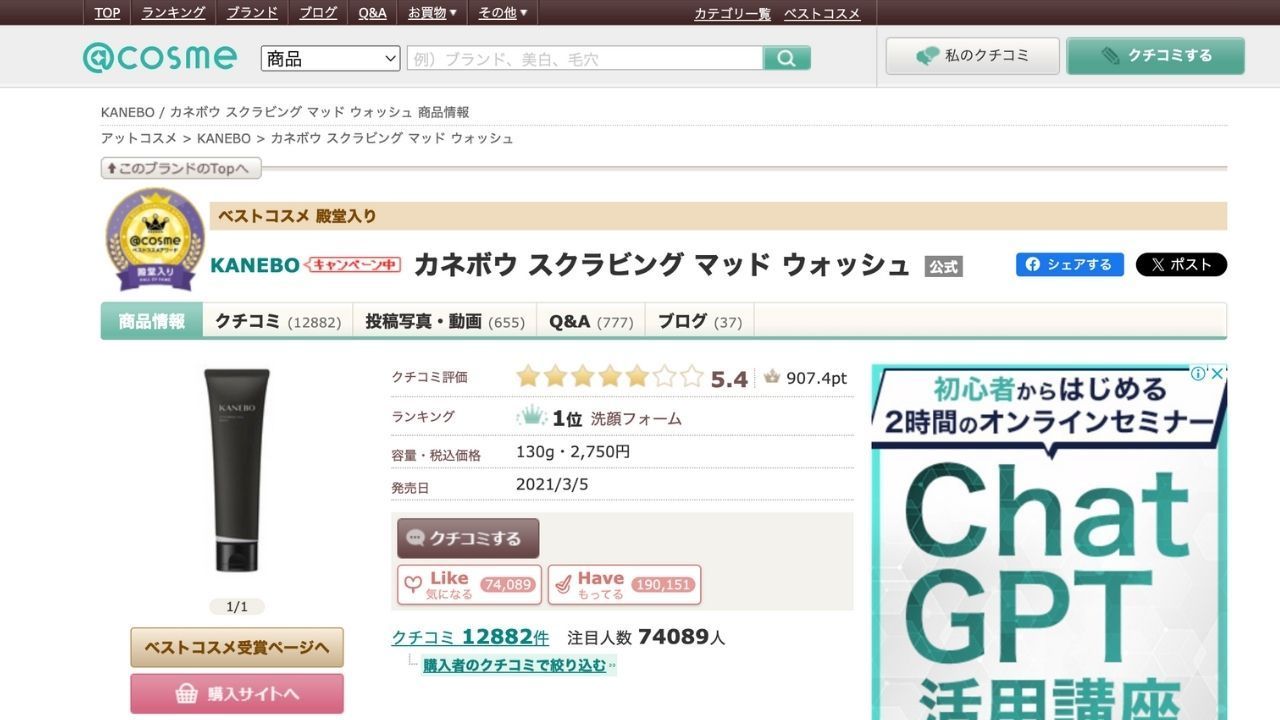This screenshot has height=720, width=1280.
Task: Open Q&A in top navigation
Action: [372, 13]
